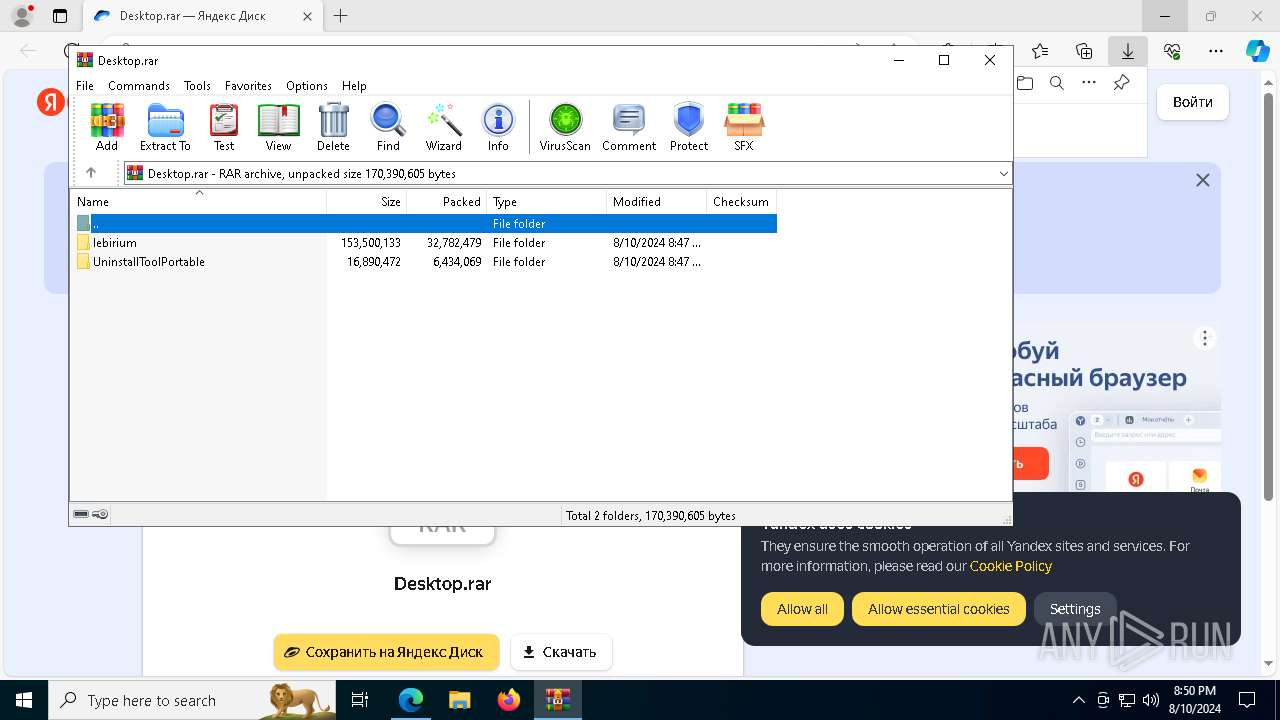
Task: Sort by Type column header
Action: (547, 202)
